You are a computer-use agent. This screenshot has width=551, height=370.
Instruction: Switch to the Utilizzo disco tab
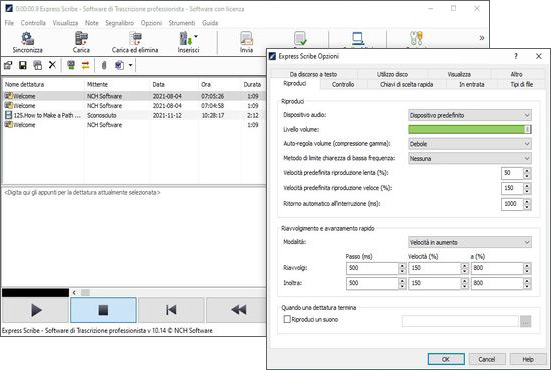[x=393, y=74]
